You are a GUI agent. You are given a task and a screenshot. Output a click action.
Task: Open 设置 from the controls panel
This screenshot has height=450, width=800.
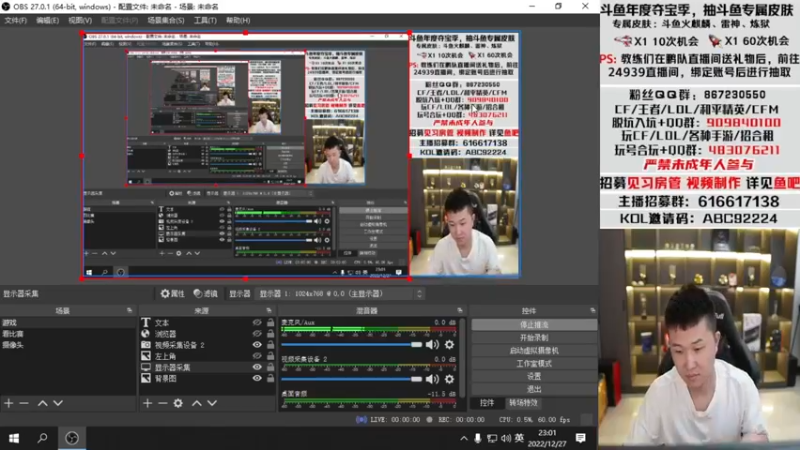click(534, 376)
